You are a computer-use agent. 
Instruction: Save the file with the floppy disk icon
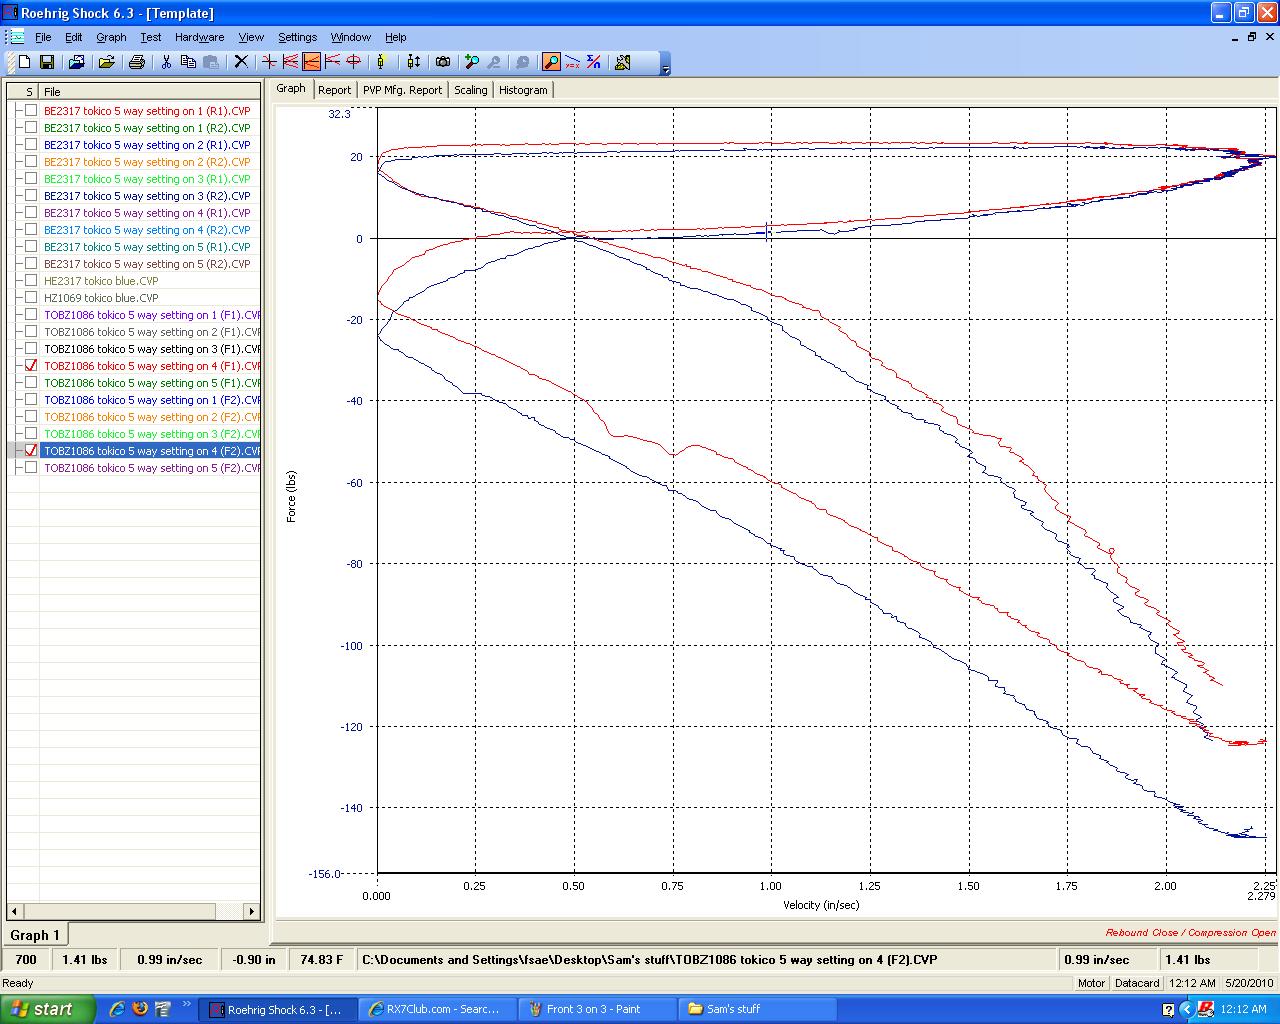(46, 62)
